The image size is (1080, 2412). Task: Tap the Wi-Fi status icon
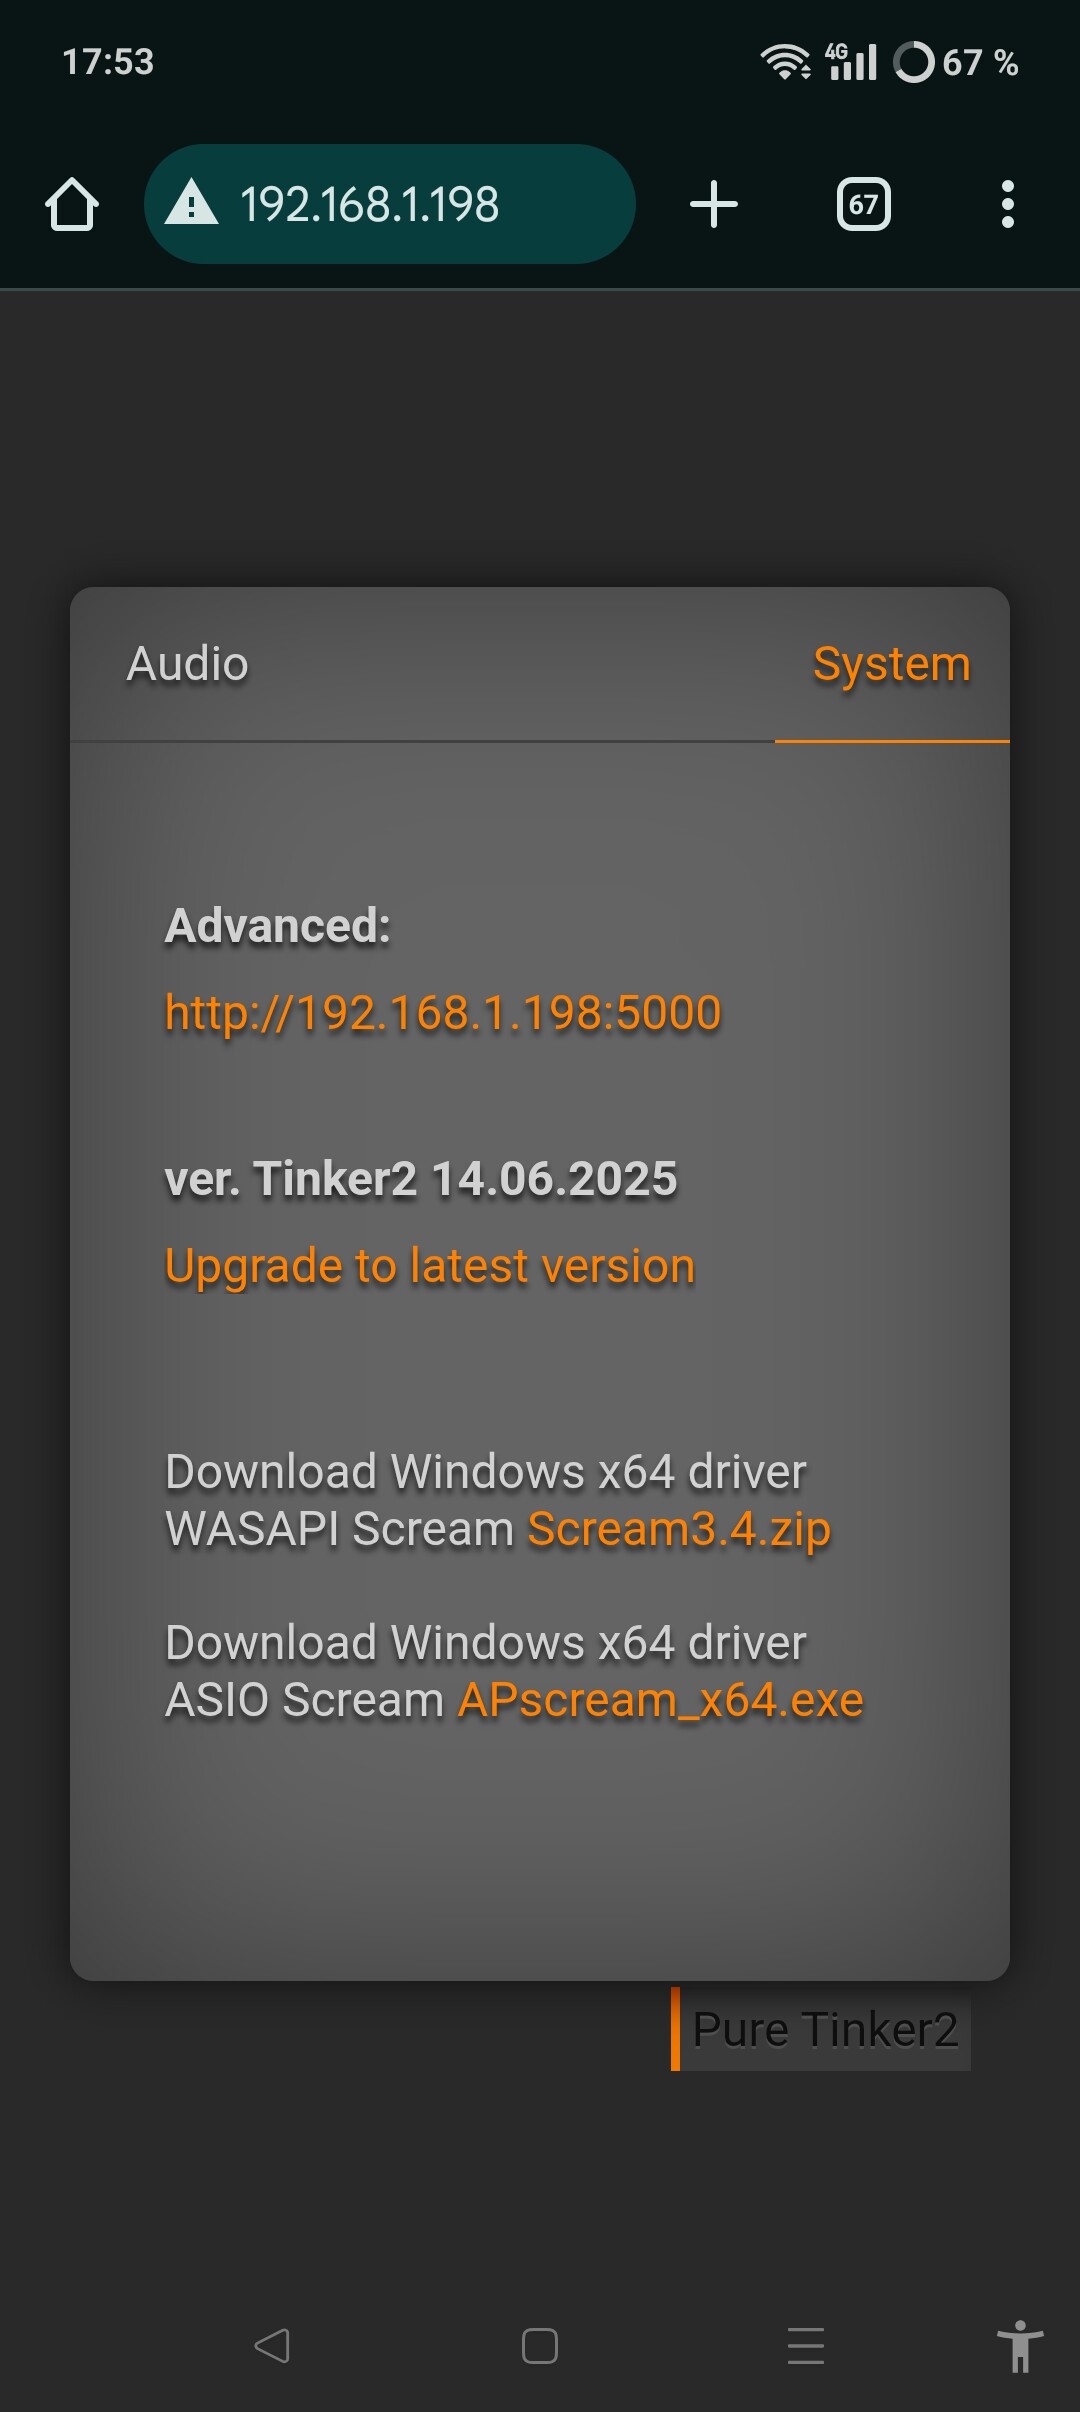coord(786,62)
